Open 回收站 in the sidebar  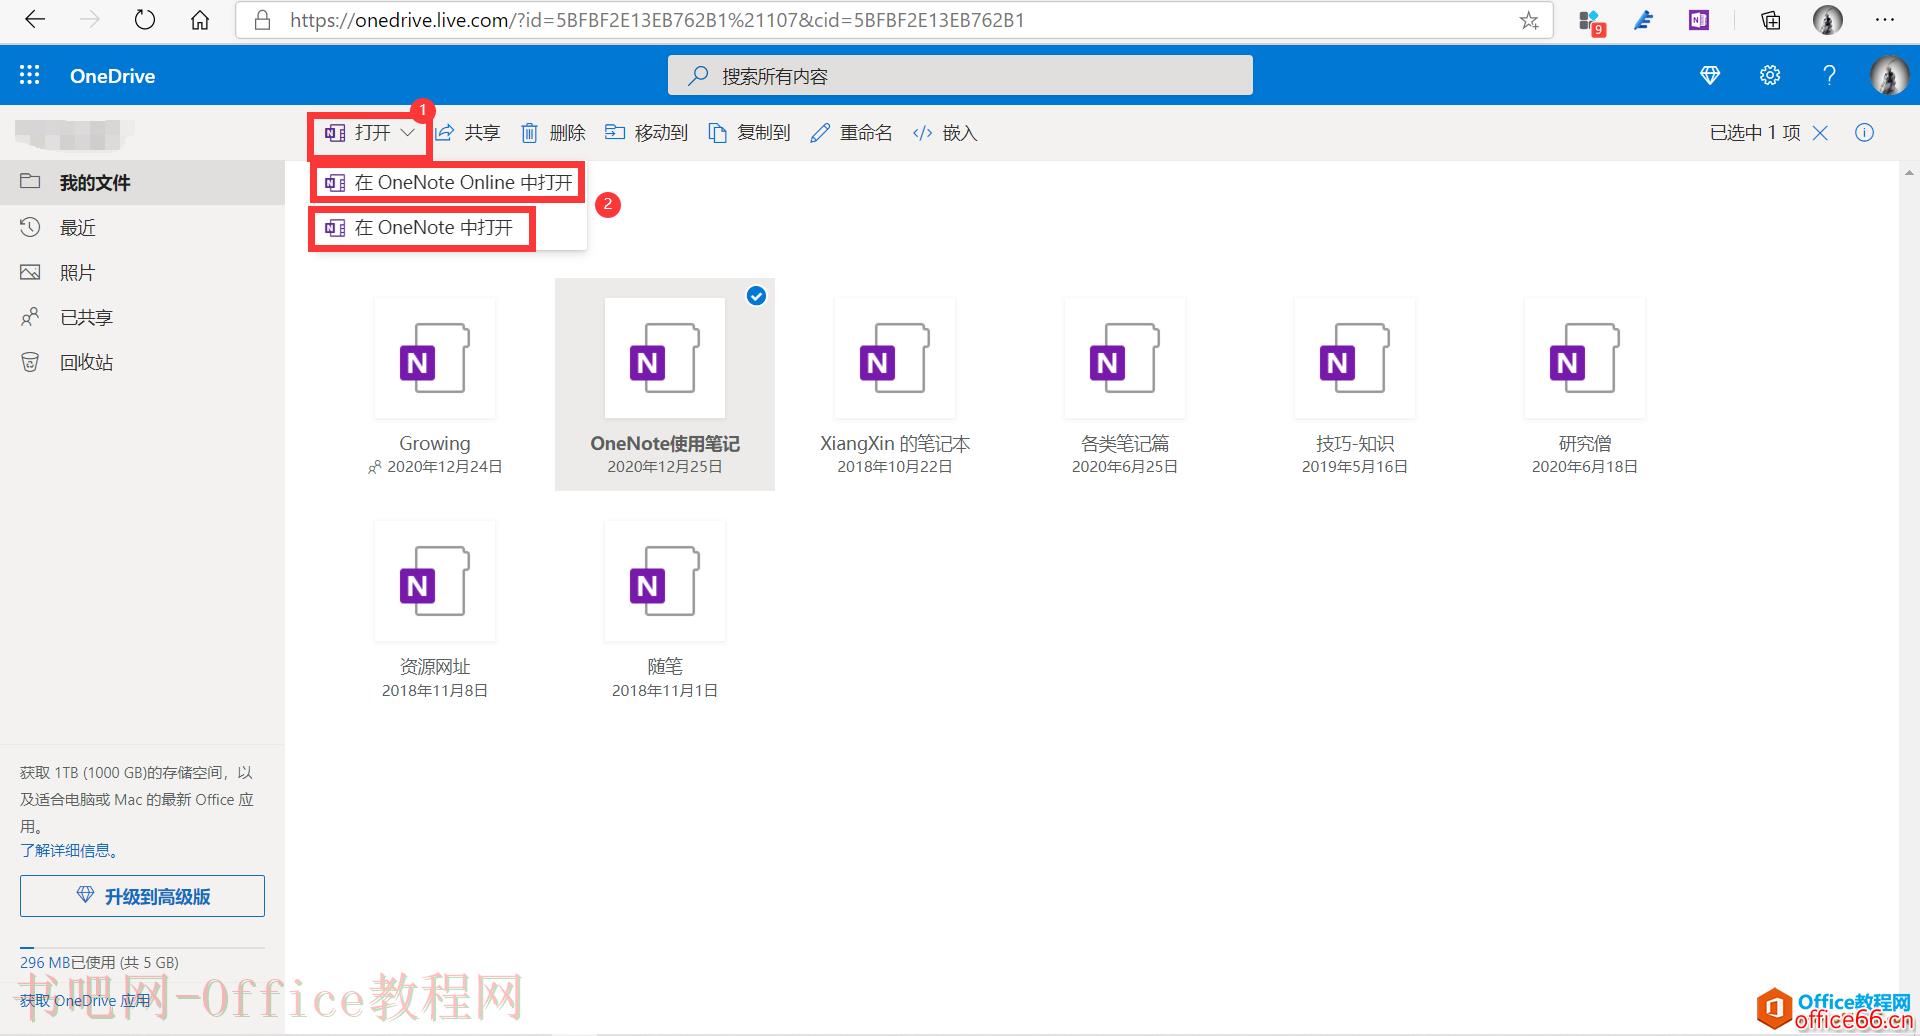[x=142, y=363]
